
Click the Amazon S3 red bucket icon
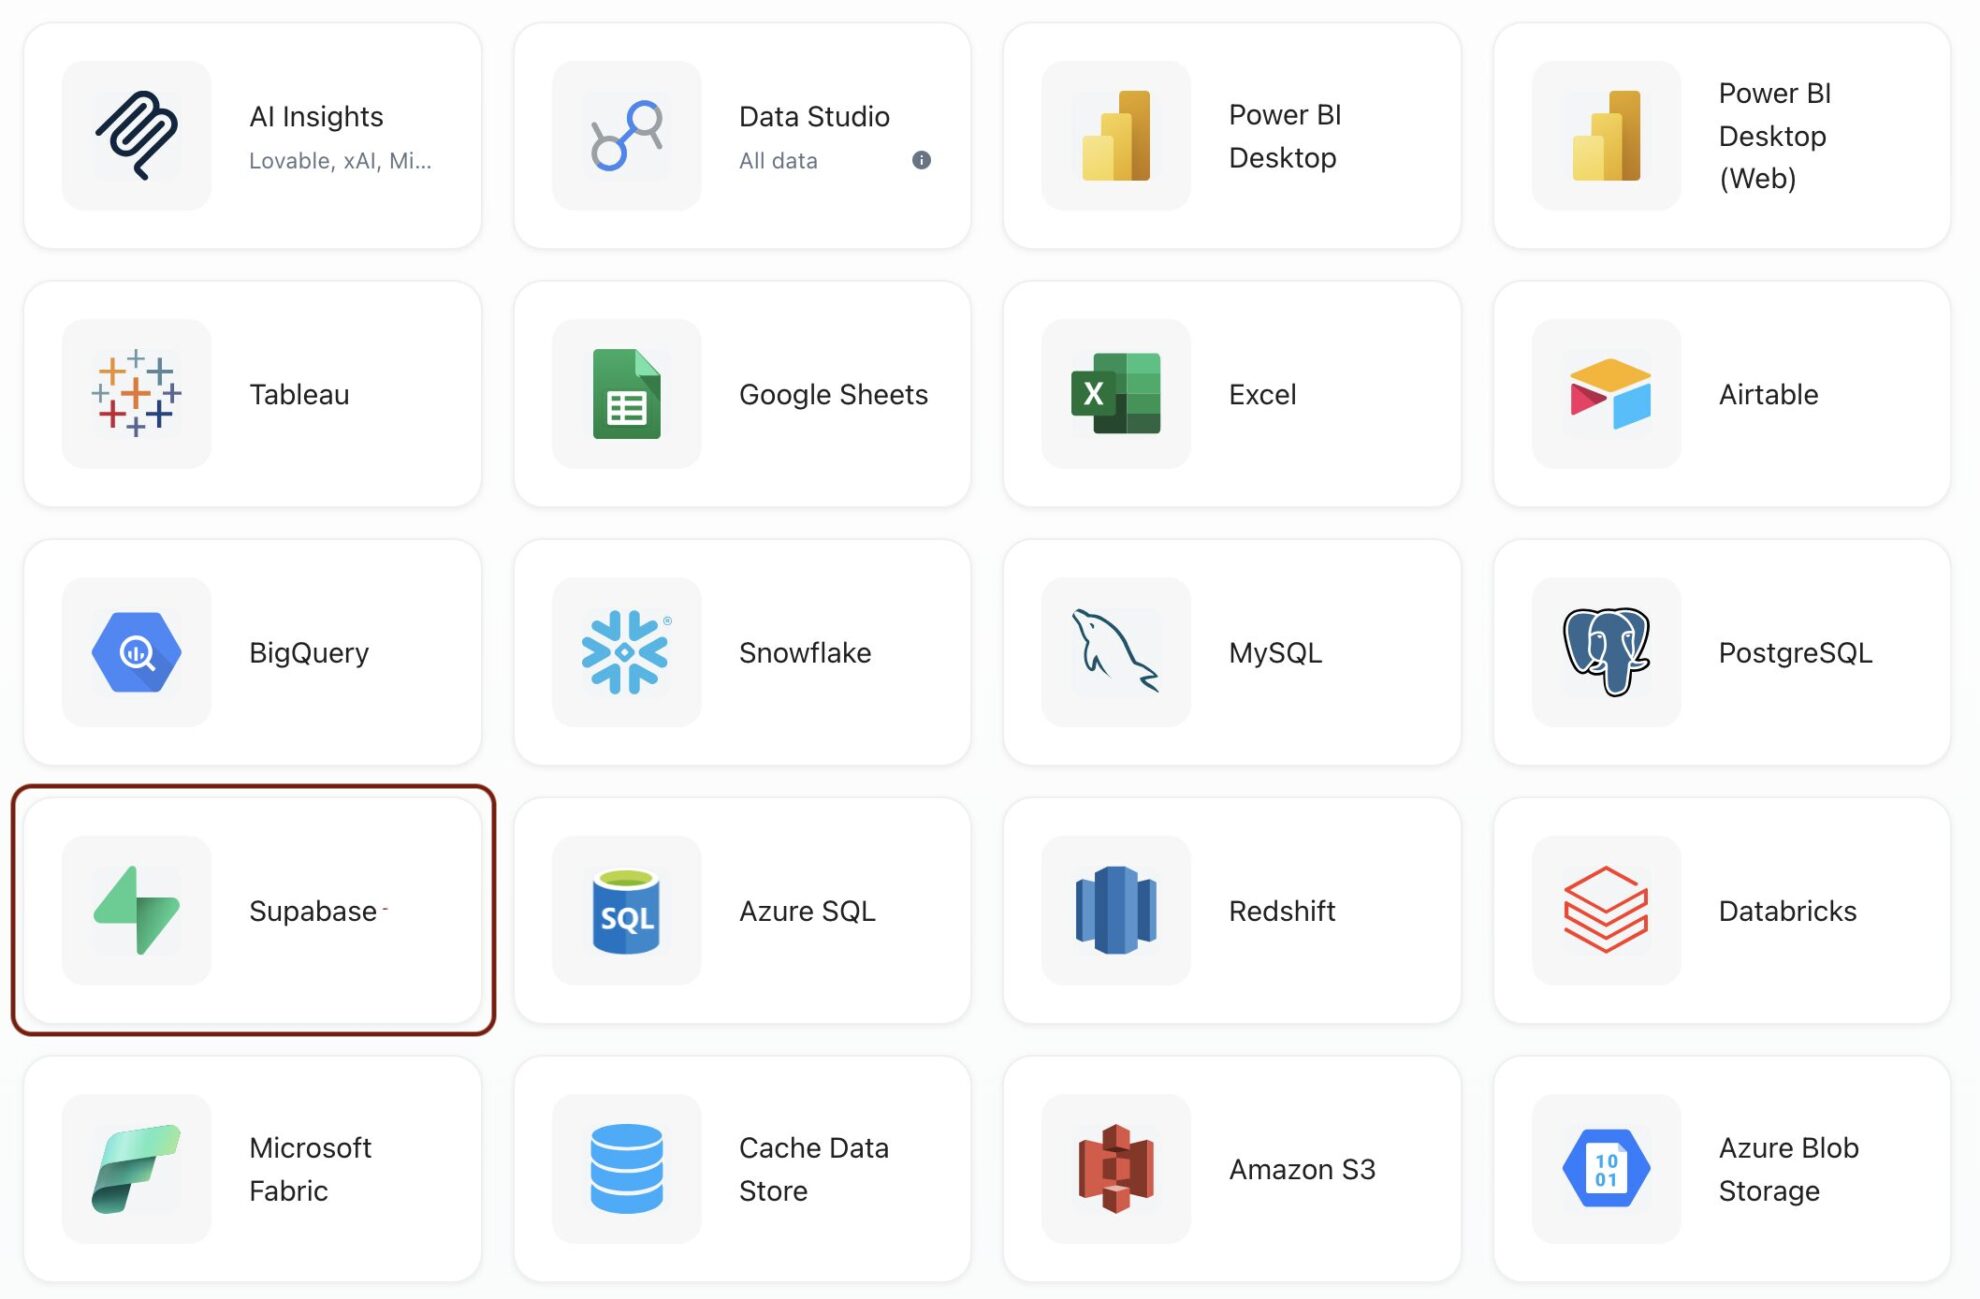(x=1116, y=1169)
